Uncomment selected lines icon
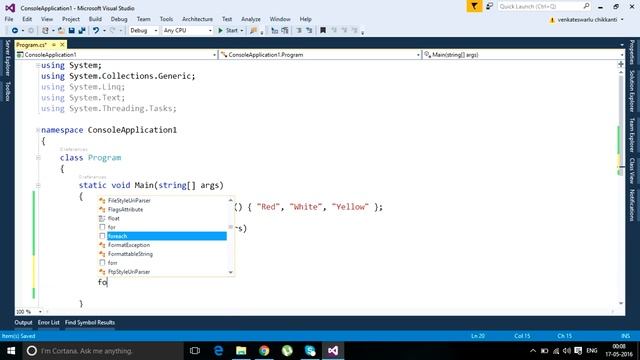This screenshot has height=360, width=640. [309, 31]
